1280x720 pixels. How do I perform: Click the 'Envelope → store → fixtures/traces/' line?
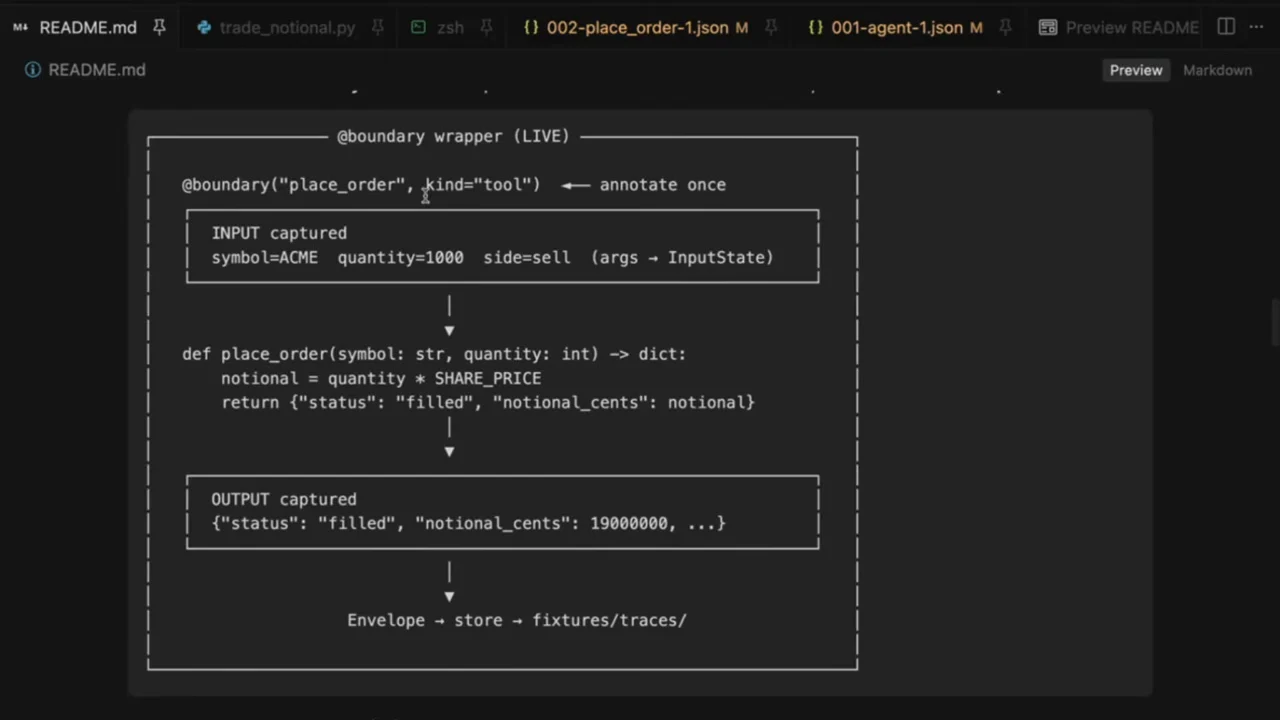coord(517,620)
